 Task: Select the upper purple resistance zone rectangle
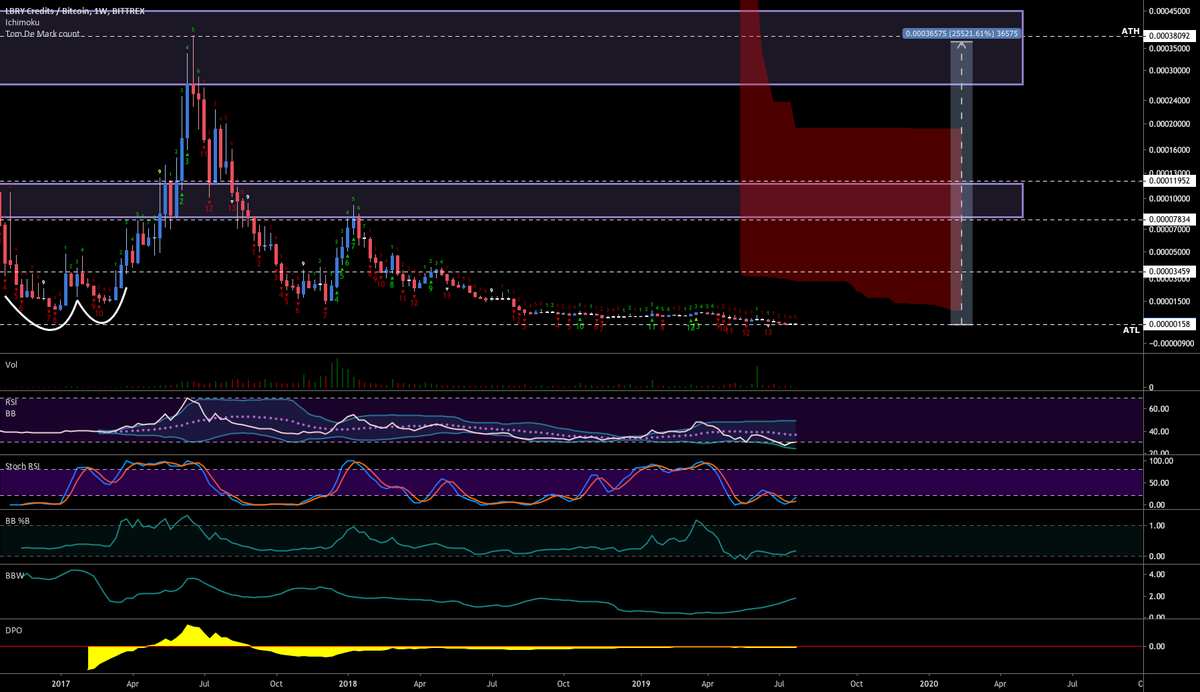[511, 47]
